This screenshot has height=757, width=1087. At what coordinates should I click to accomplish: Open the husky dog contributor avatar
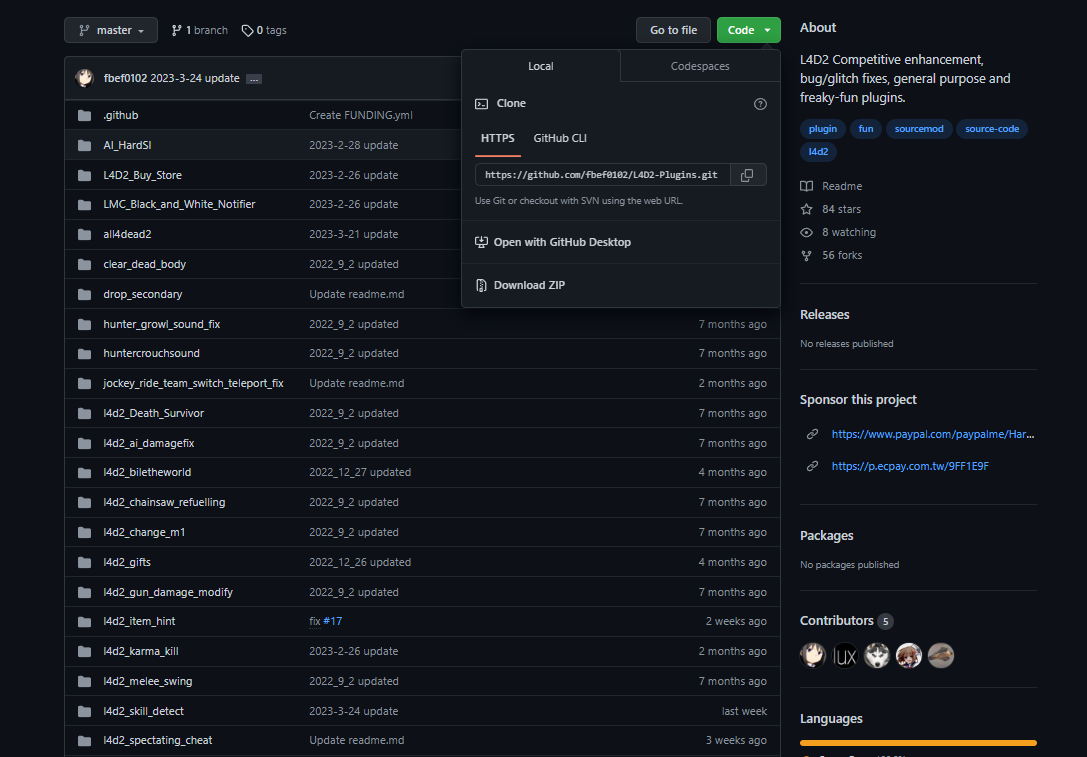pyautogui.click(x=876, y=655)
